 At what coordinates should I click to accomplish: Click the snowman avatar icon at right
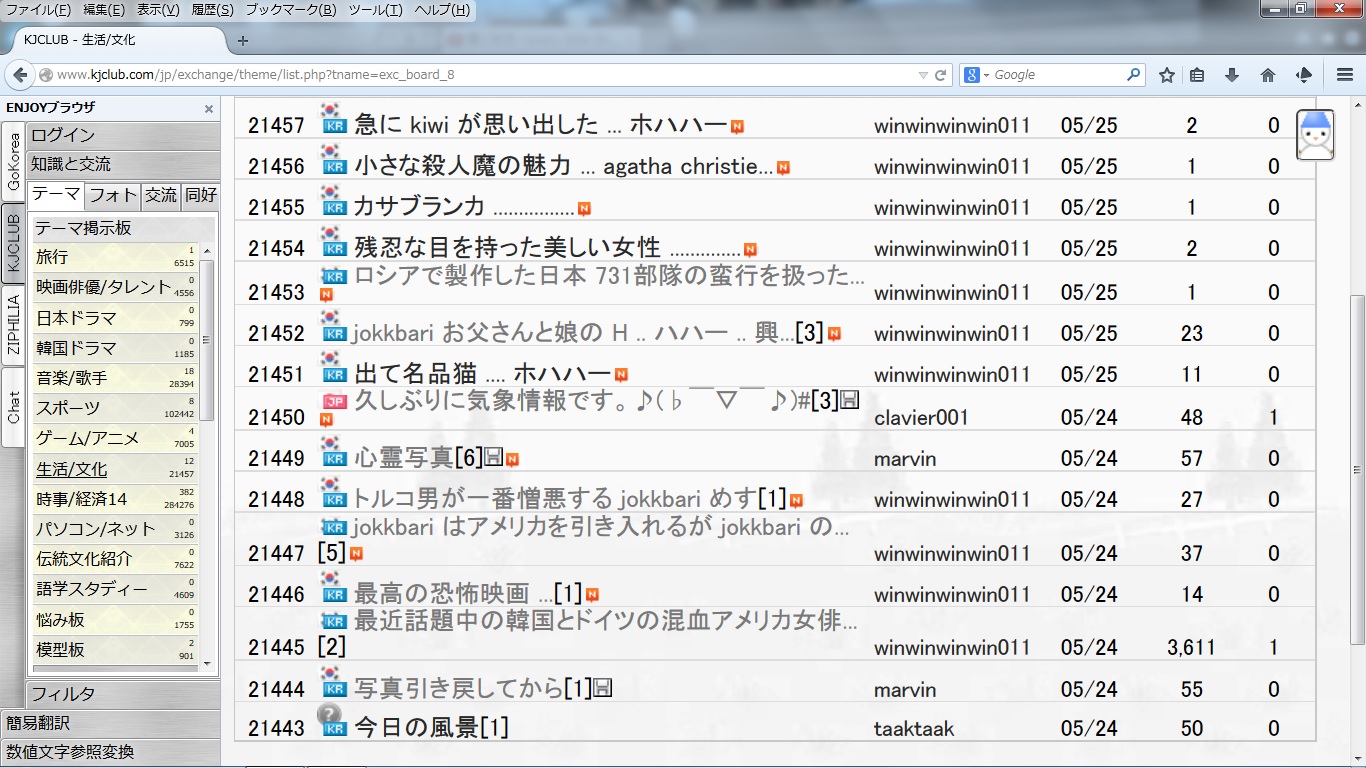(1315, 134)
